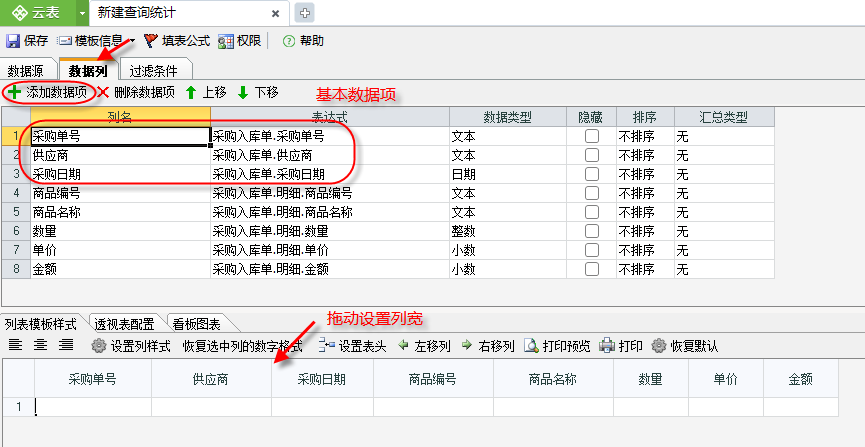Open 权限 permissions settings

click(239, 41)
